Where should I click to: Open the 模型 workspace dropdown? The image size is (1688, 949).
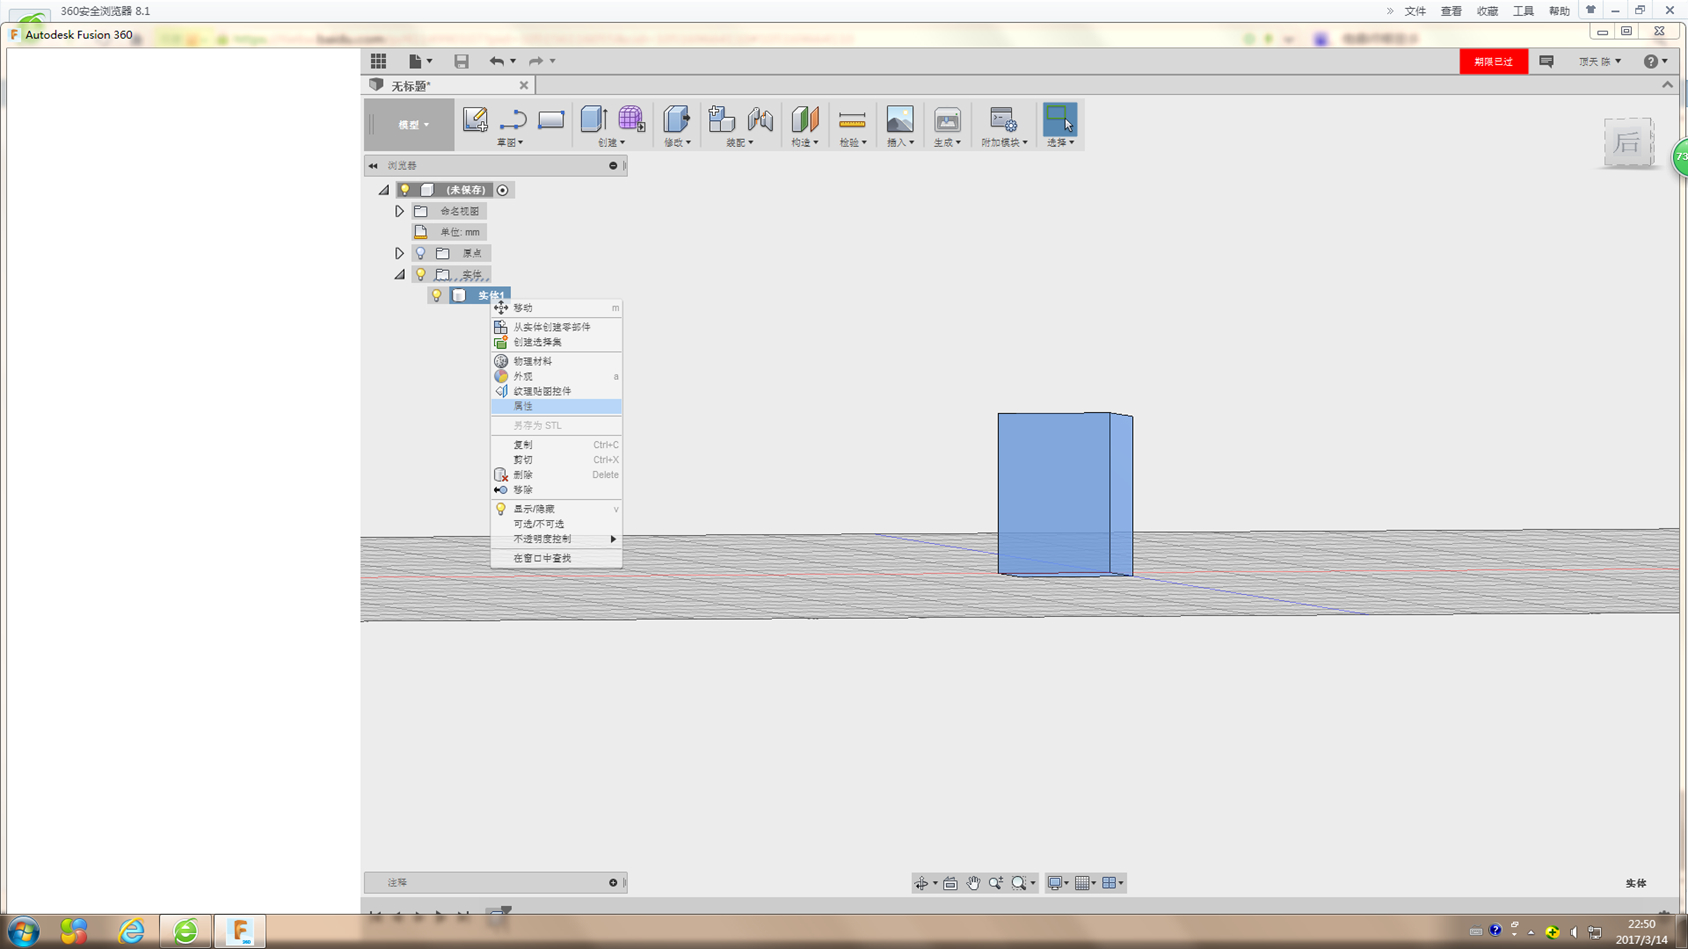coord(412,125)
